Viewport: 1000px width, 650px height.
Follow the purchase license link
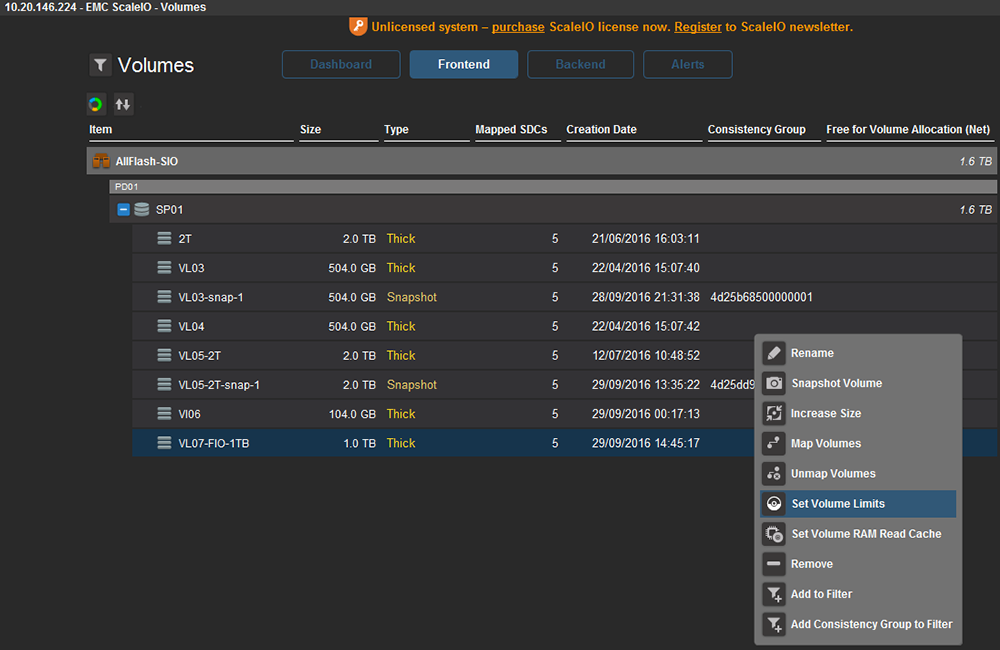click(x=518, y=27)
